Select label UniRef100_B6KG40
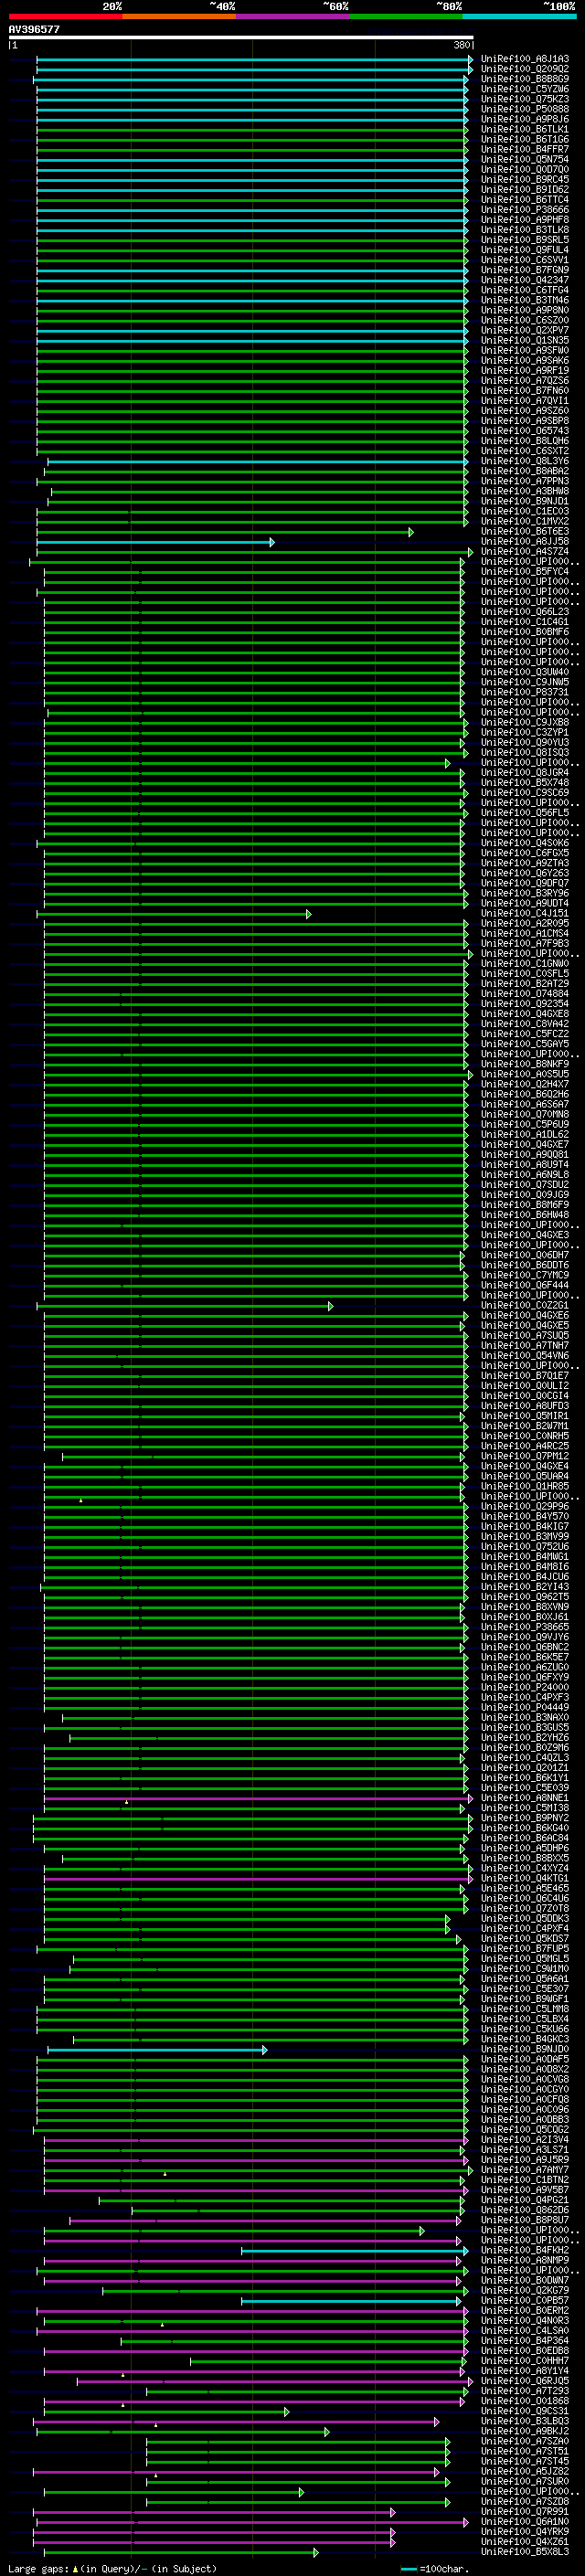This screenshot has width=585, height=2576. 525,1828
